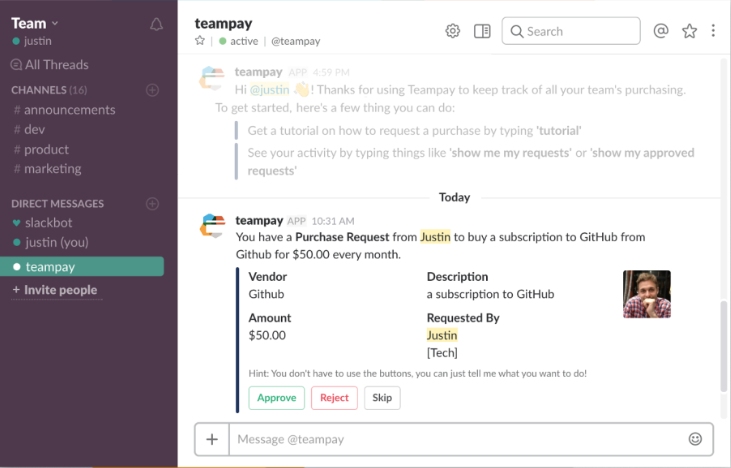Select teampay conversation in sidebar
The height and width of the screenshot is (468, 731).
point(82,267)
